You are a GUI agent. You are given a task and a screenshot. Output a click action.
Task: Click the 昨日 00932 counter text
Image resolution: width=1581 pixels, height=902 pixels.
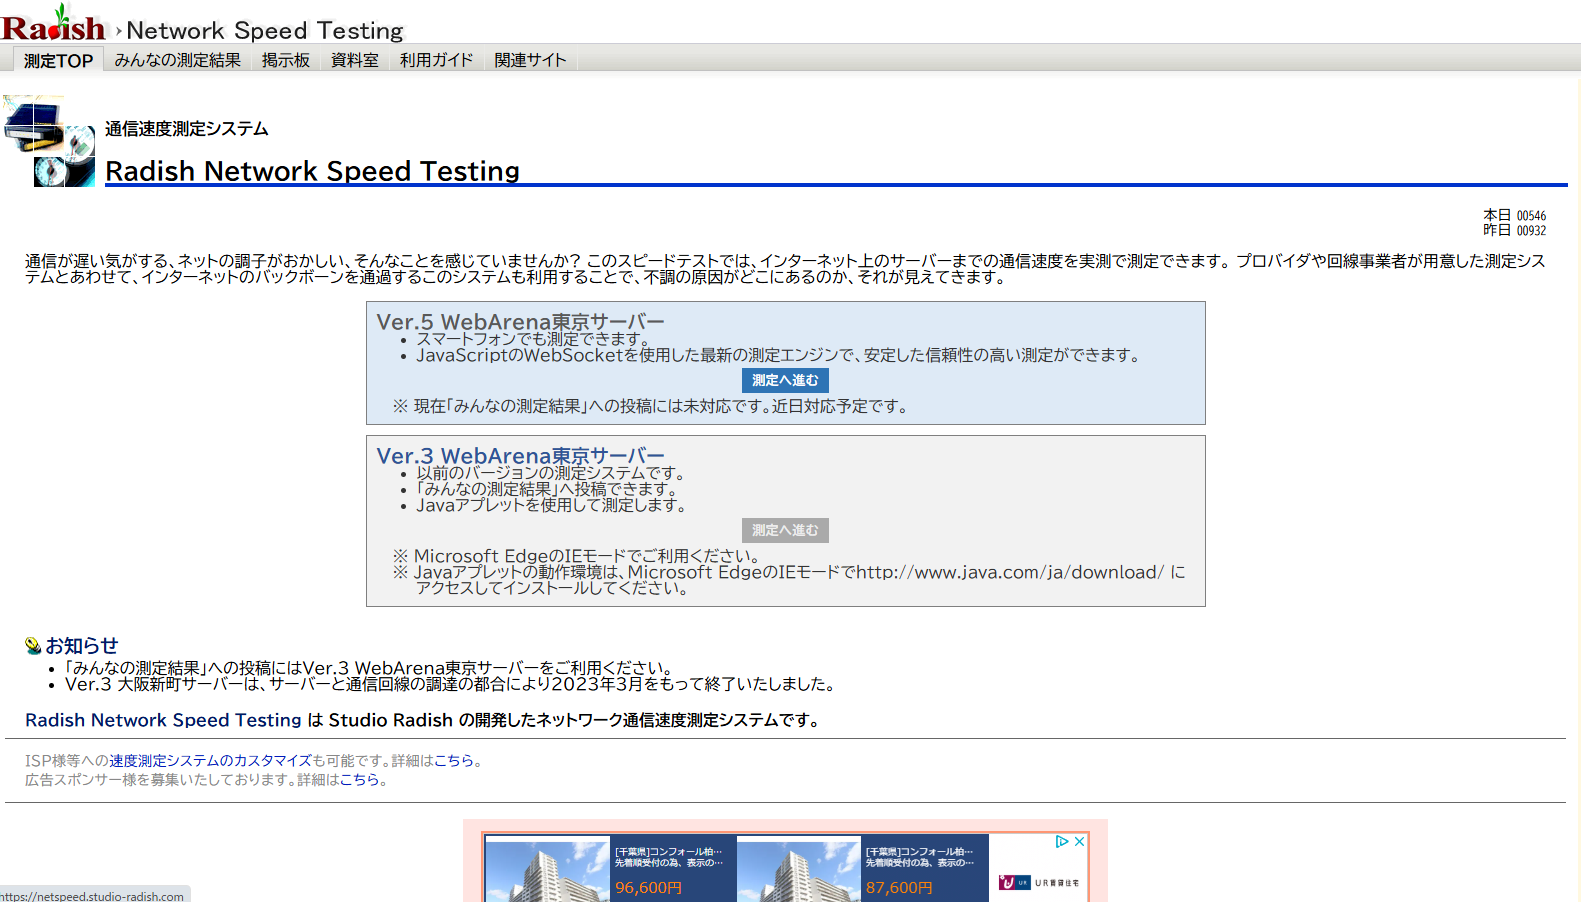[1514, 230]
